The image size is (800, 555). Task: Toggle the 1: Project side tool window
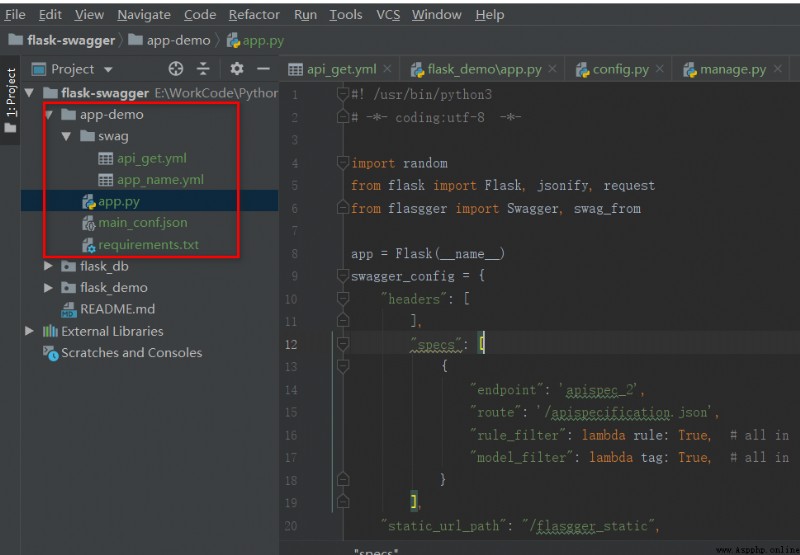coord(10,100)
